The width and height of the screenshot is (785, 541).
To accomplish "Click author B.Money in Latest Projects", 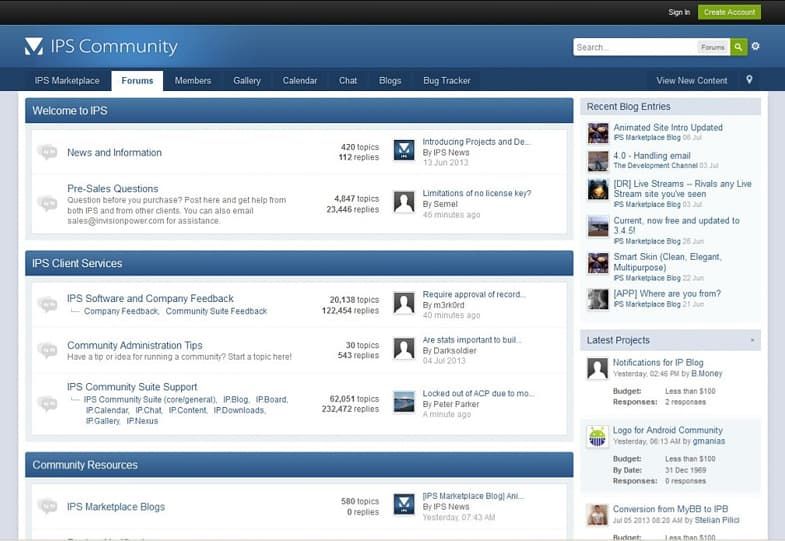I will (707, 374).
